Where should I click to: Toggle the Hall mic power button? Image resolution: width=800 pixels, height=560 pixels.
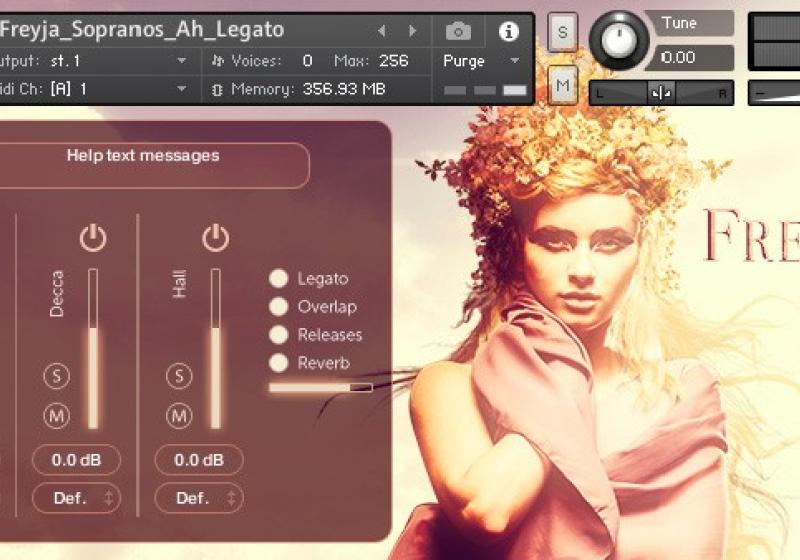[x=215, y=238]
